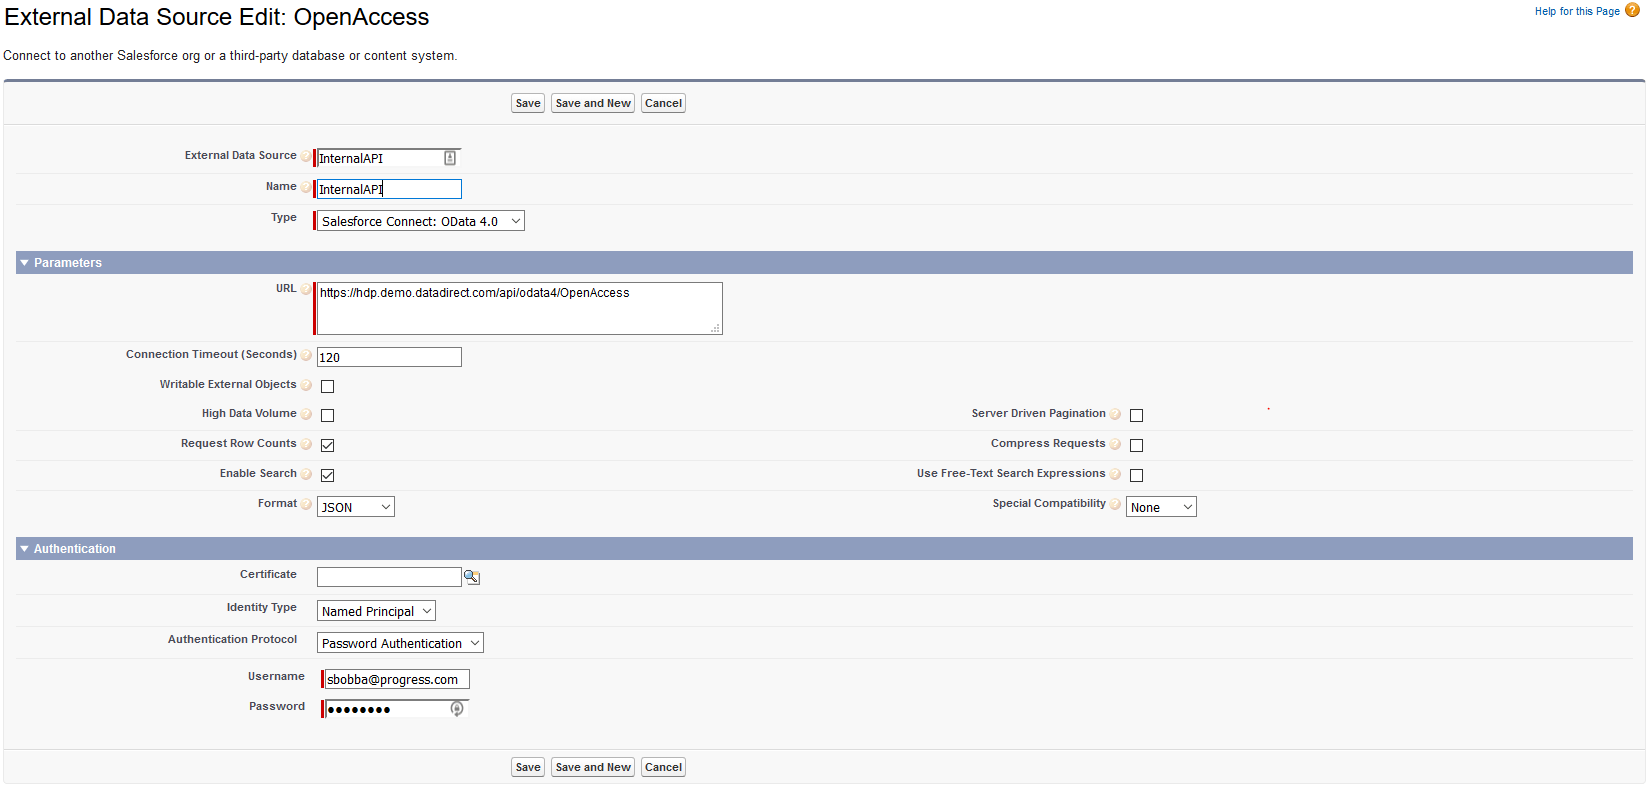Click the key icon inside Password field

(457, 709)
